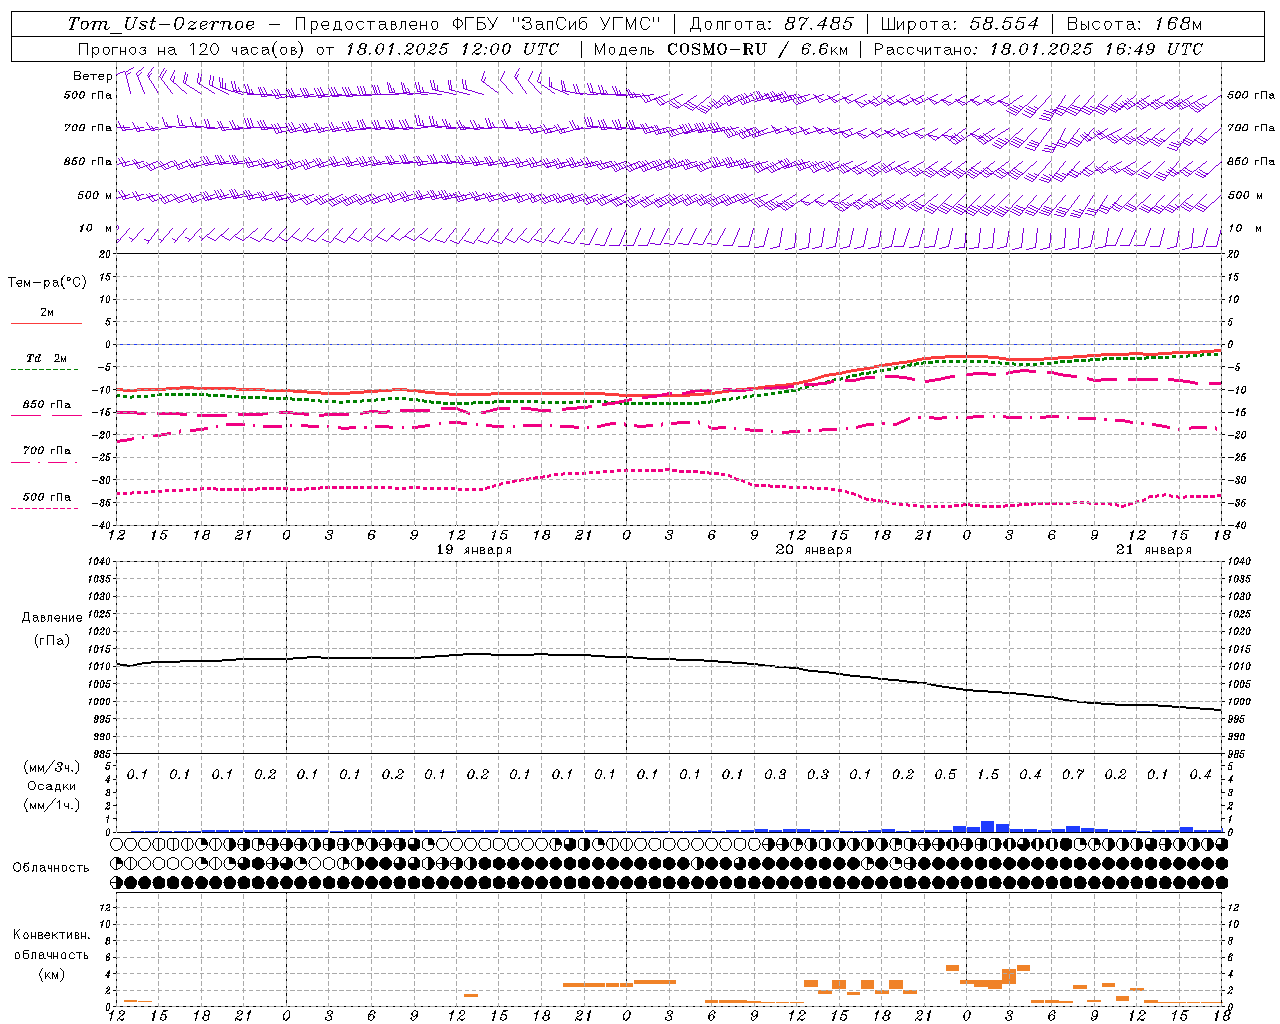Click the '700 гПа' temperature legend line swatch
Image resolution: width=1280 pixels, height=1024 pixels.
coord(46,461)
